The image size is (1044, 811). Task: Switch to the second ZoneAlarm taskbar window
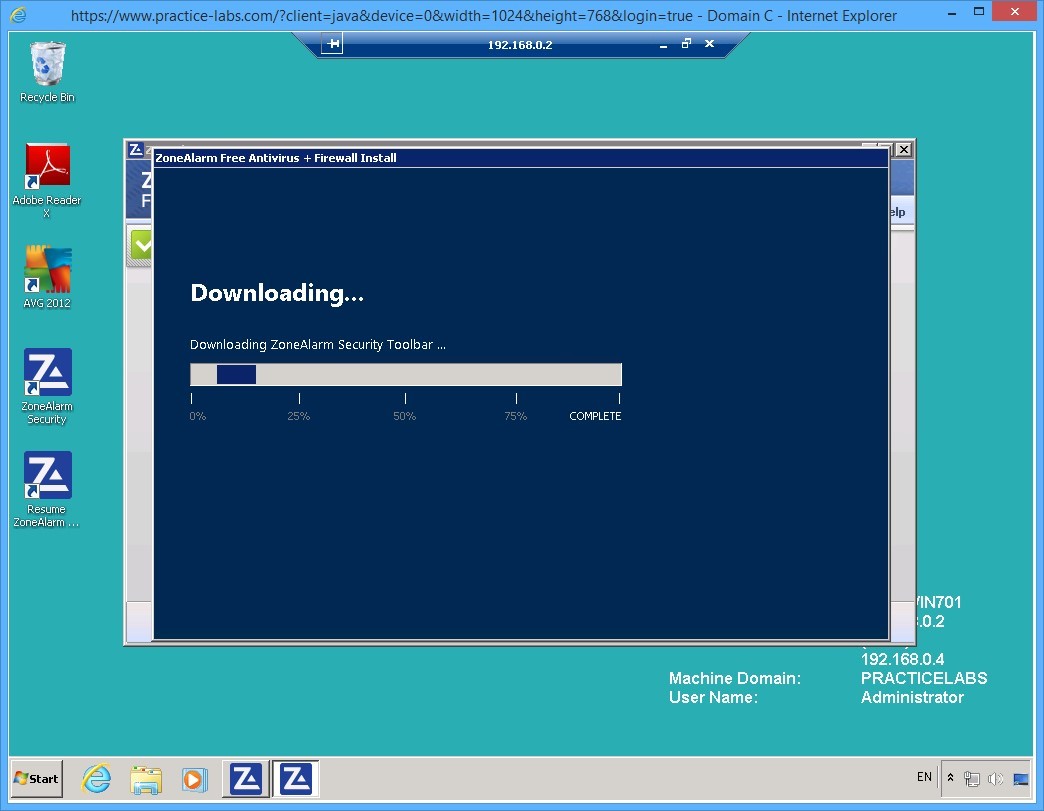[x=295, y=777]
